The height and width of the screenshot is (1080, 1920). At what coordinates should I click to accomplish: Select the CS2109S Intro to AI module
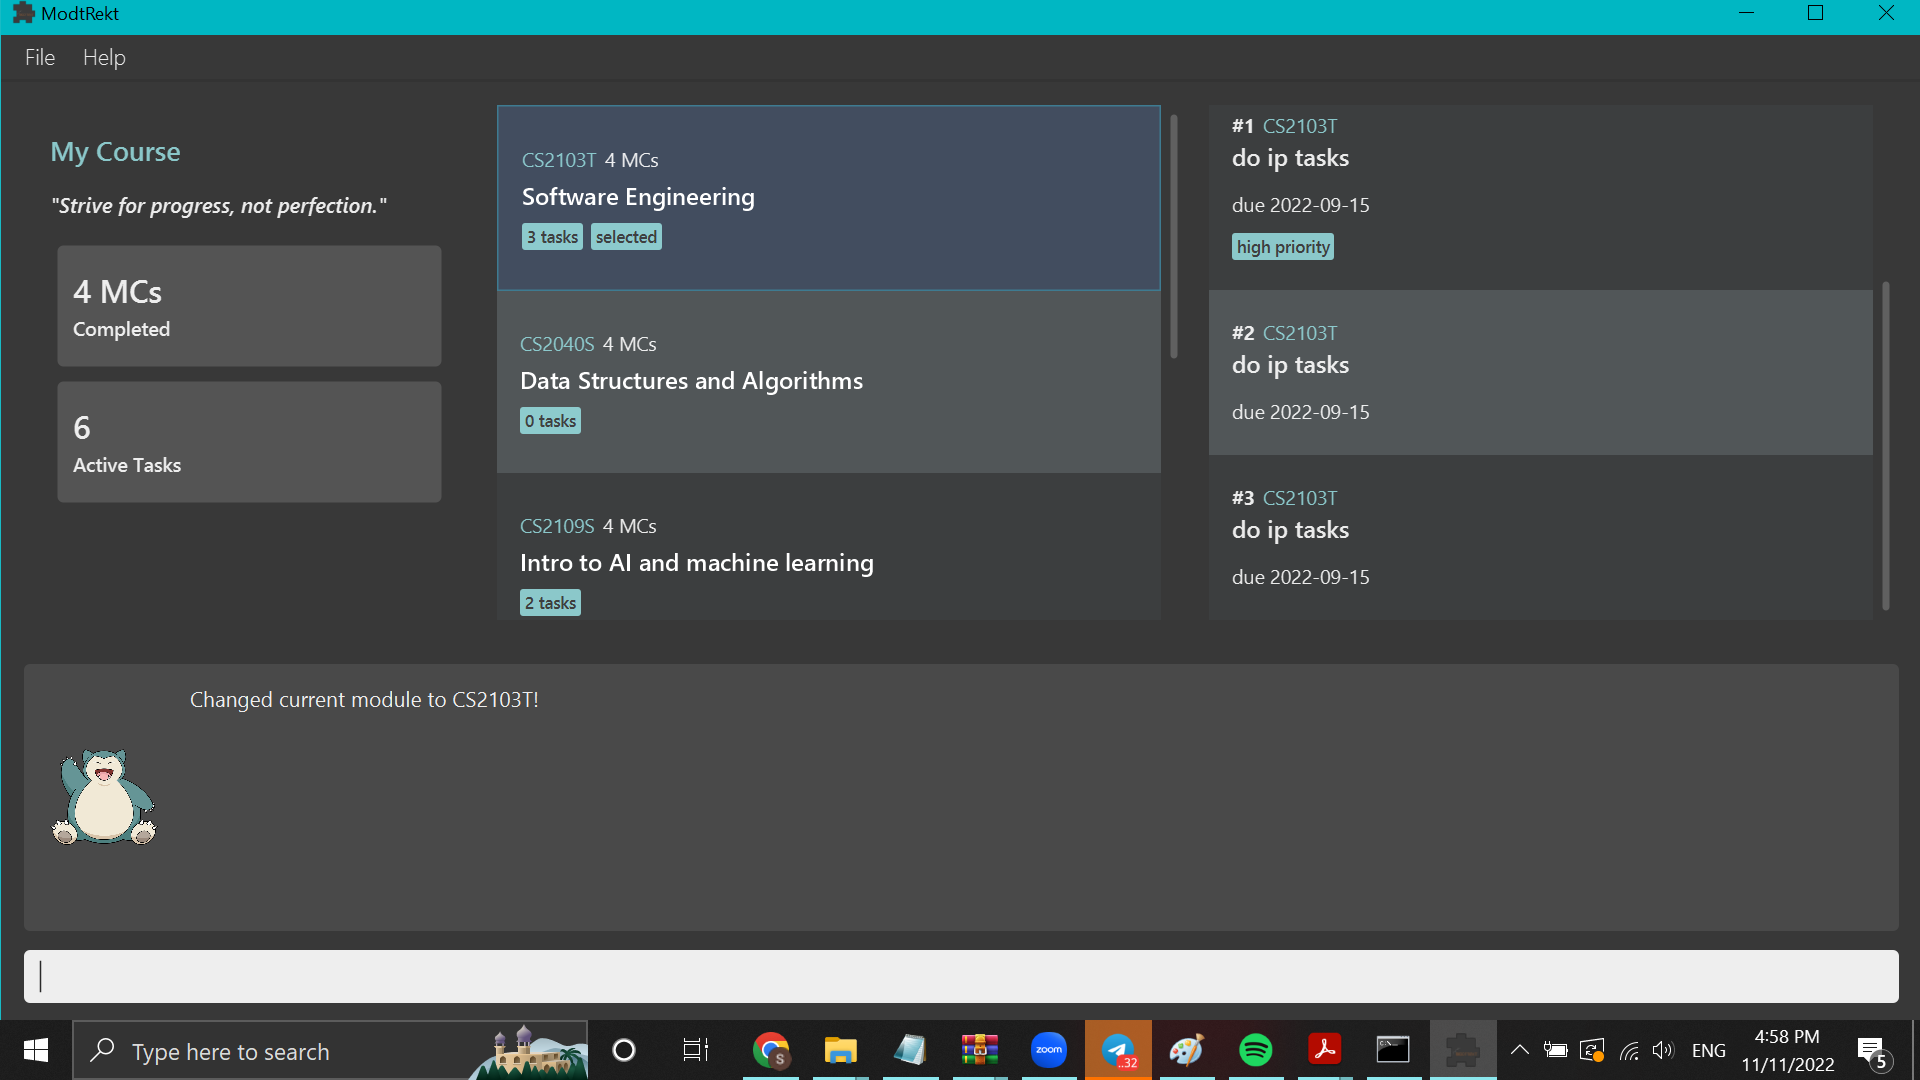pos(828,547)
